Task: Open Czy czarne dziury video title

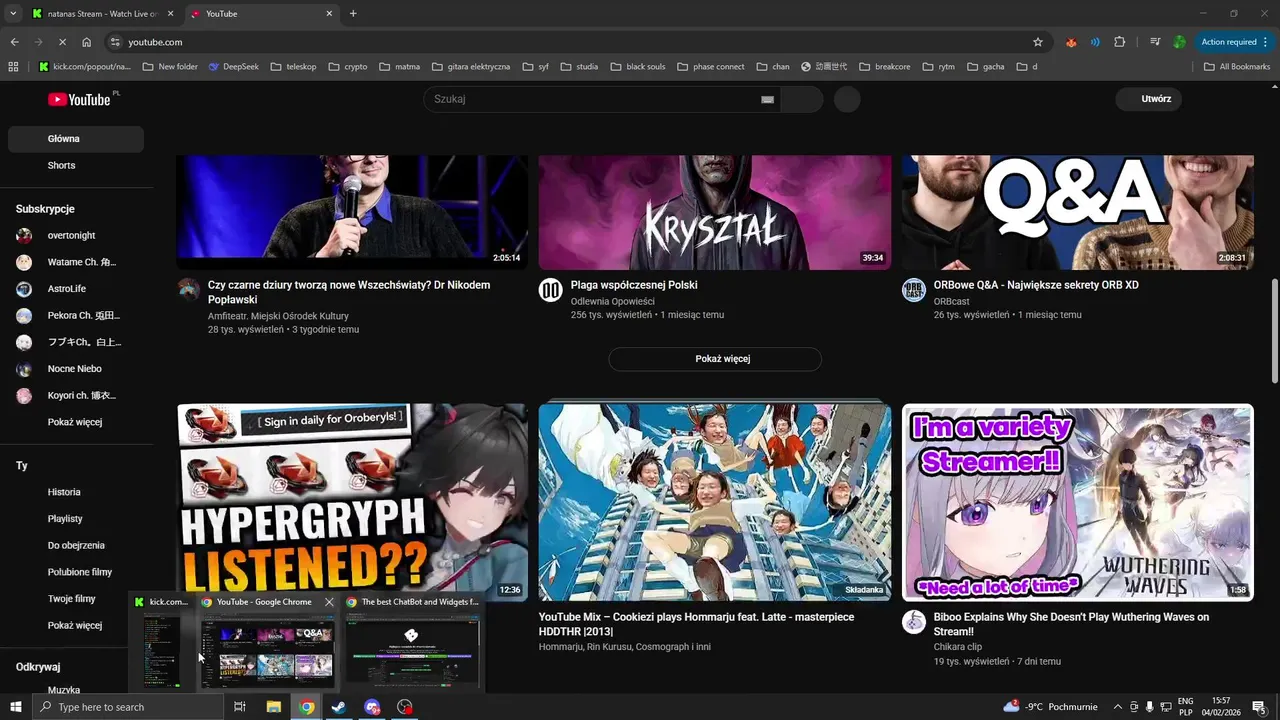Action: (349, 292)
